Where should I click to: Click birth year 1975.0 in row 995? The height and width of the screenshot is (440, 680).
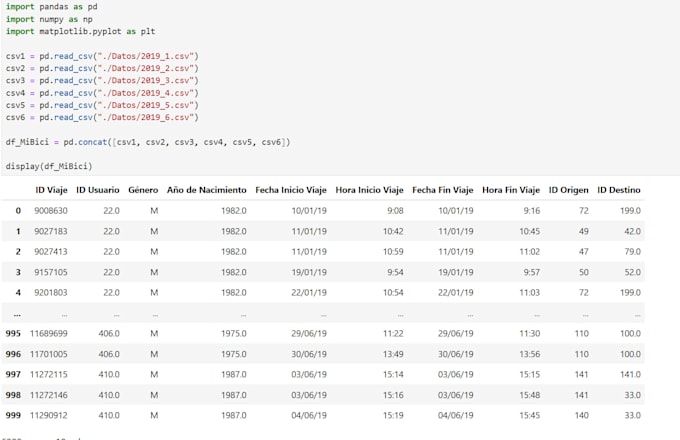233,333
